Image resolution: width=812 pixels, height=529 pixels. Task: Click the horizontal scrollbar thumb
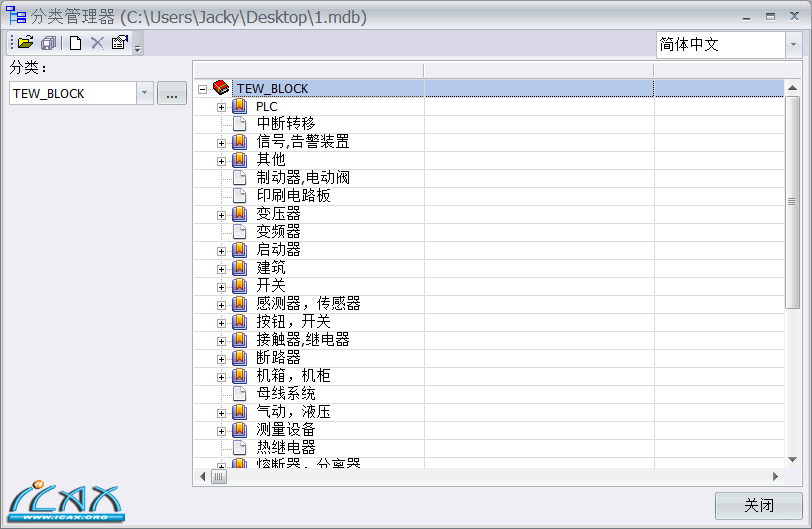(219, 477)
